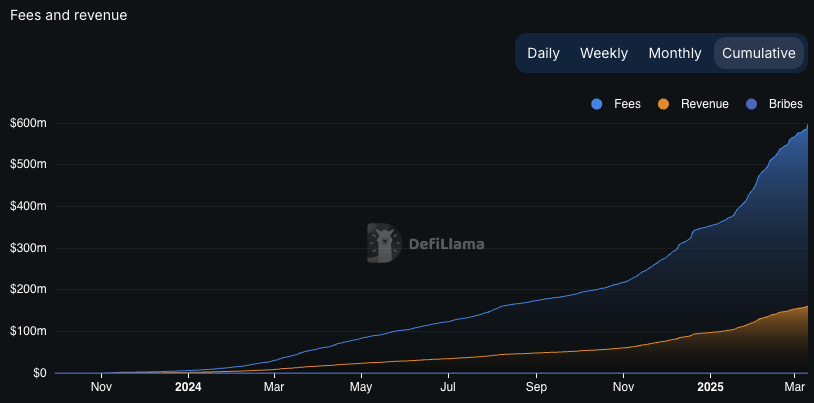Click the orange Revenue legend dot
The height and width of the screenshot is (403, 814).
pyautogui.click(x=663, y=104)
